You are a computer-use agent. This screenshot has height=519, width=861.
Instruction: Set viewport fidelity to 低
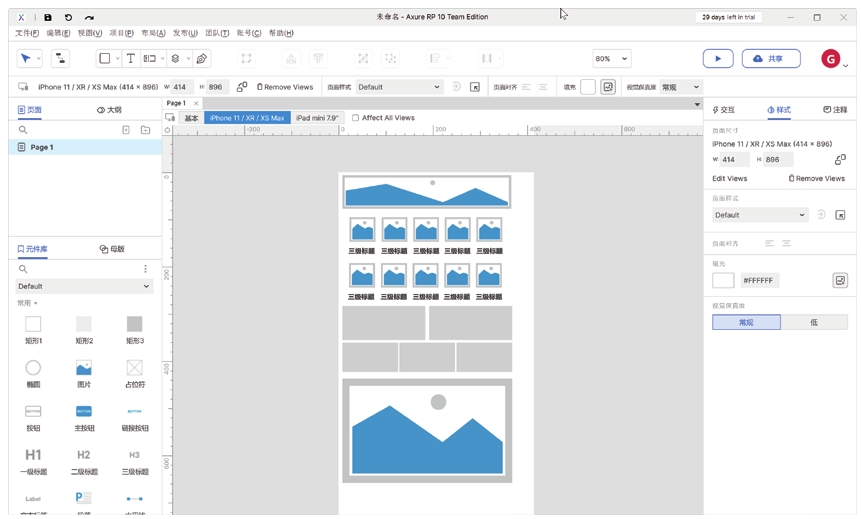point(813,322)
